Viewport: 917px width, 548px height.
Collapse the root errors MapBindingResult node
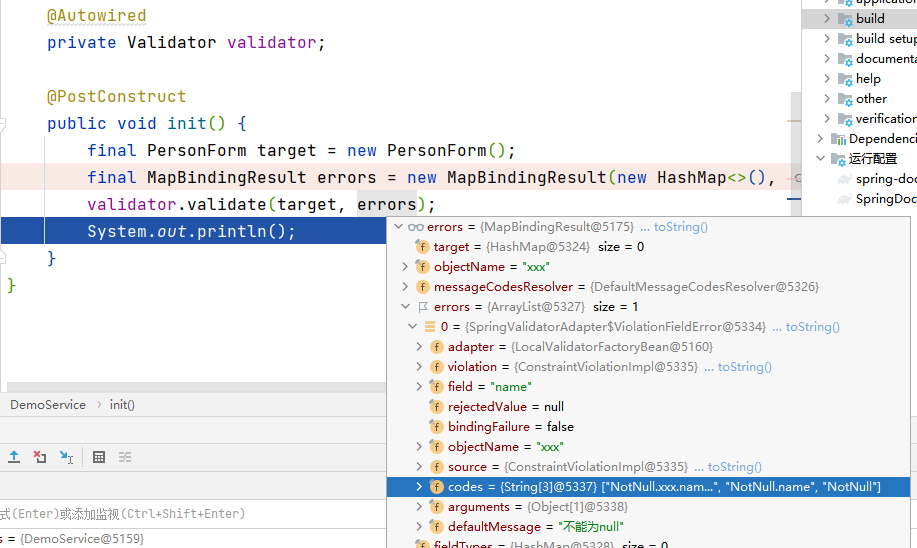point(398,226)
